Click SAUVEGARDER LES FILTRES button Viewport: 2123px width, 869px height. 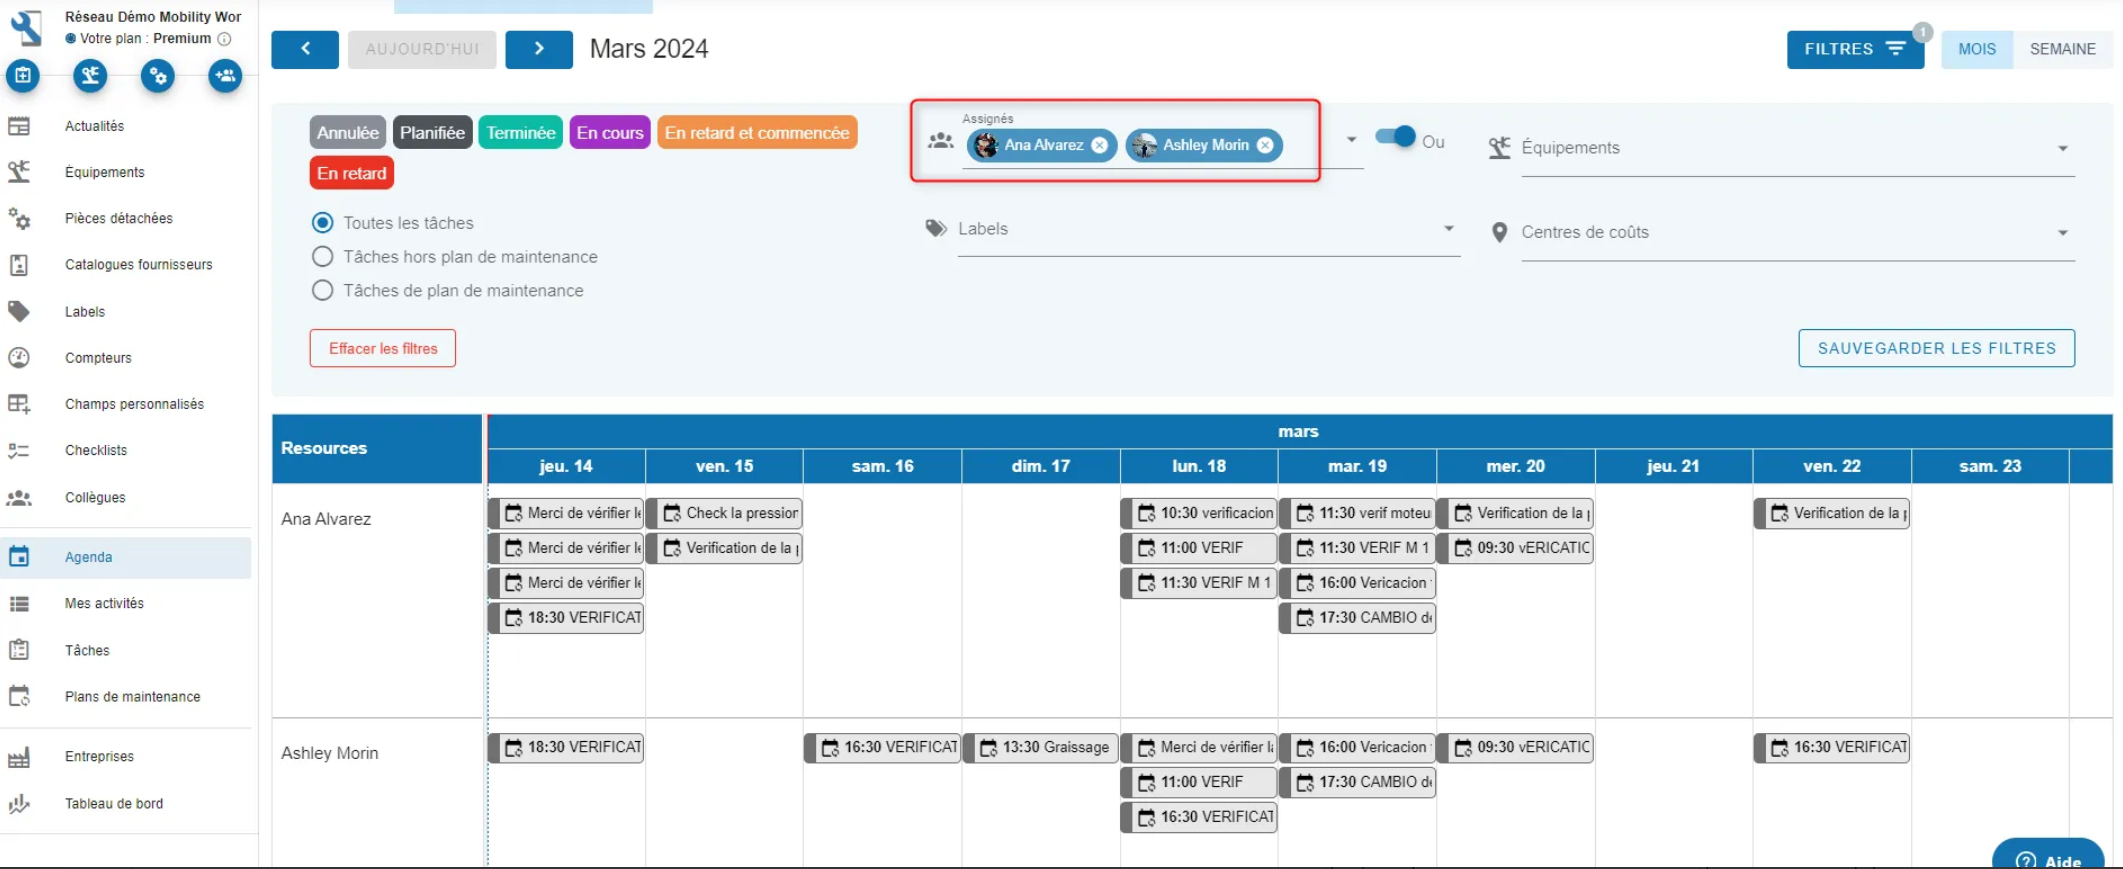tap(1936, 348)
